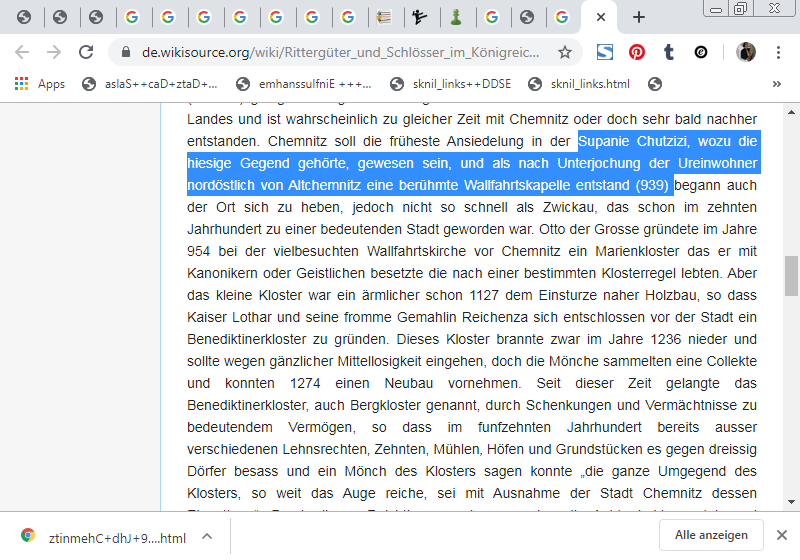Screen dimensions: 800x560
Task: Open Chrome's three-dot menu
Action: coord(778,52)
